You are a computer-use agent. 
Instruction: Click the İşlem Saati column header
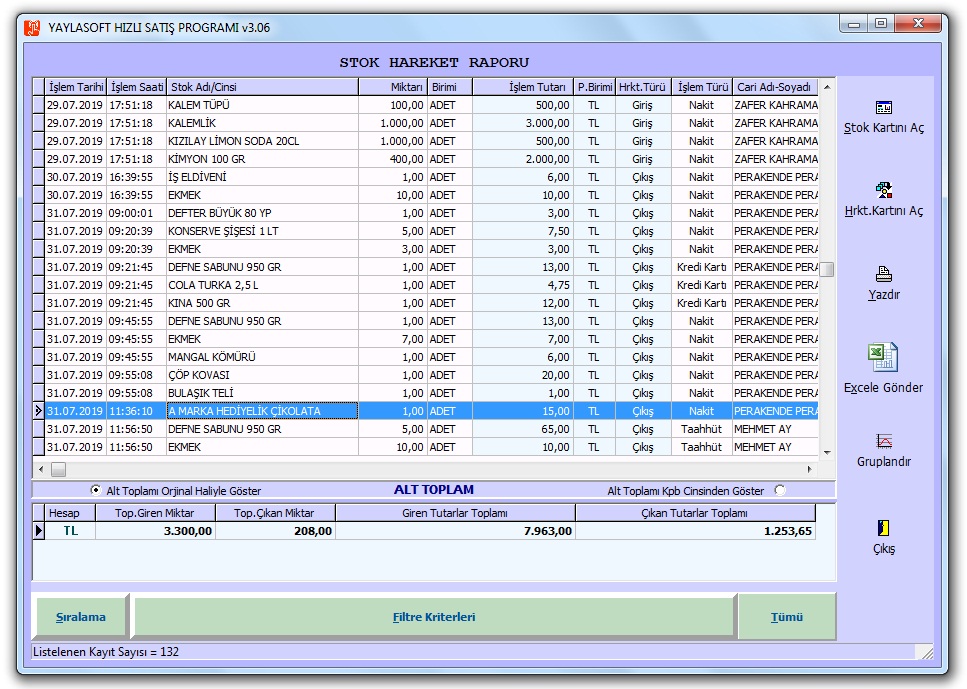point(136,87)
